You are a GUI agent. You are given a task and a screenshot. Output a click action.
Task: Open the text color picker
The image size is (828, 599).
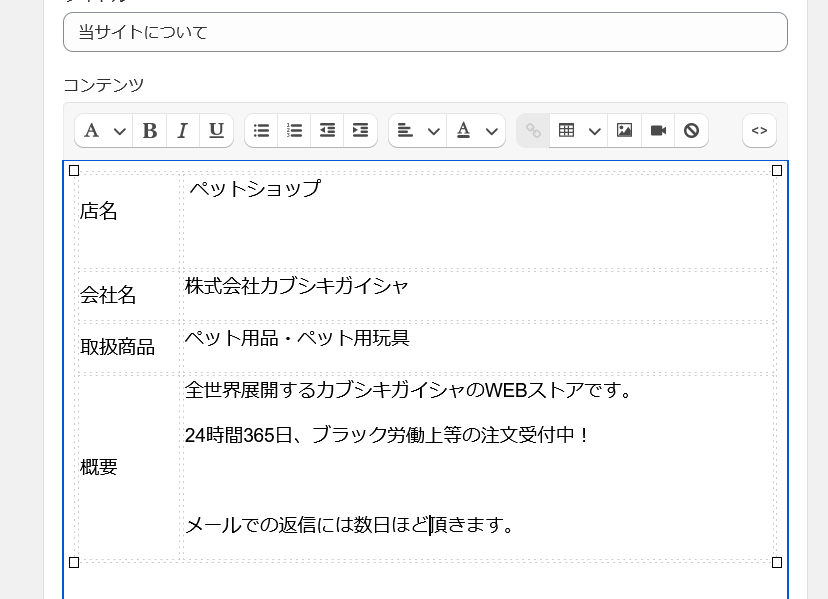[x=475, y=131]
